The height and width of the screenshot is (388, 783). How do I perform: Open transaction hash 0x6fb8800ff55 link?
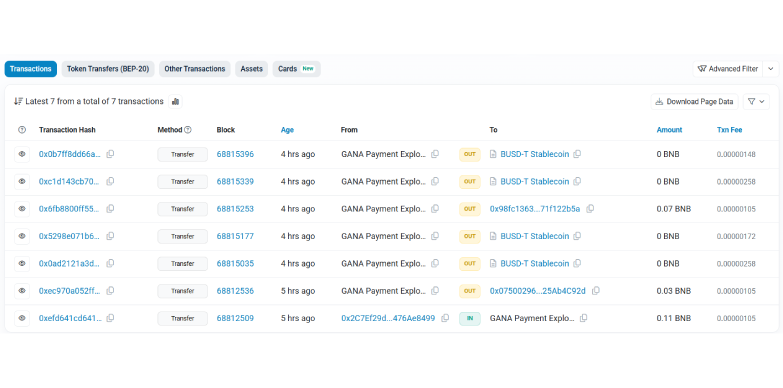point(70,209)
